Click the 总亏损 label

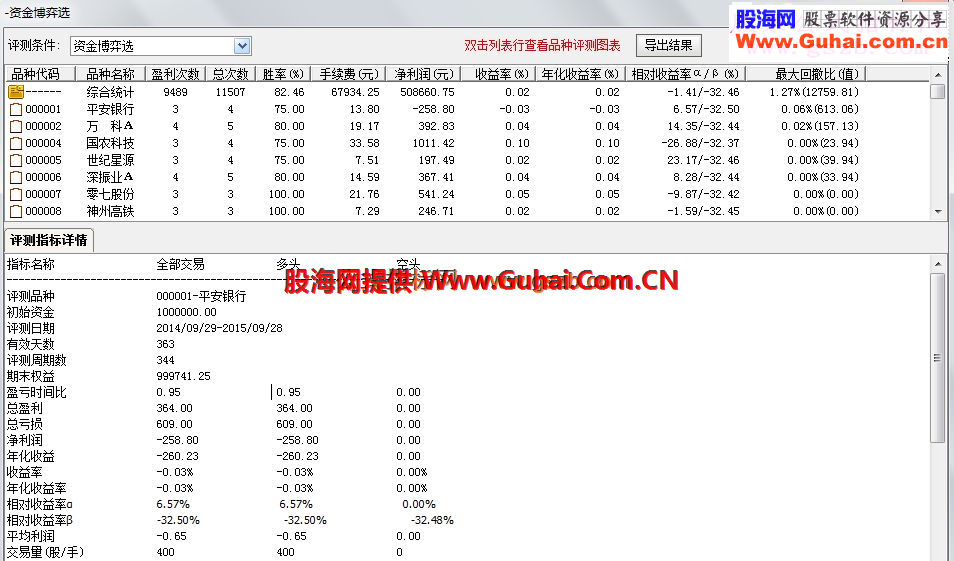[24, 424]
